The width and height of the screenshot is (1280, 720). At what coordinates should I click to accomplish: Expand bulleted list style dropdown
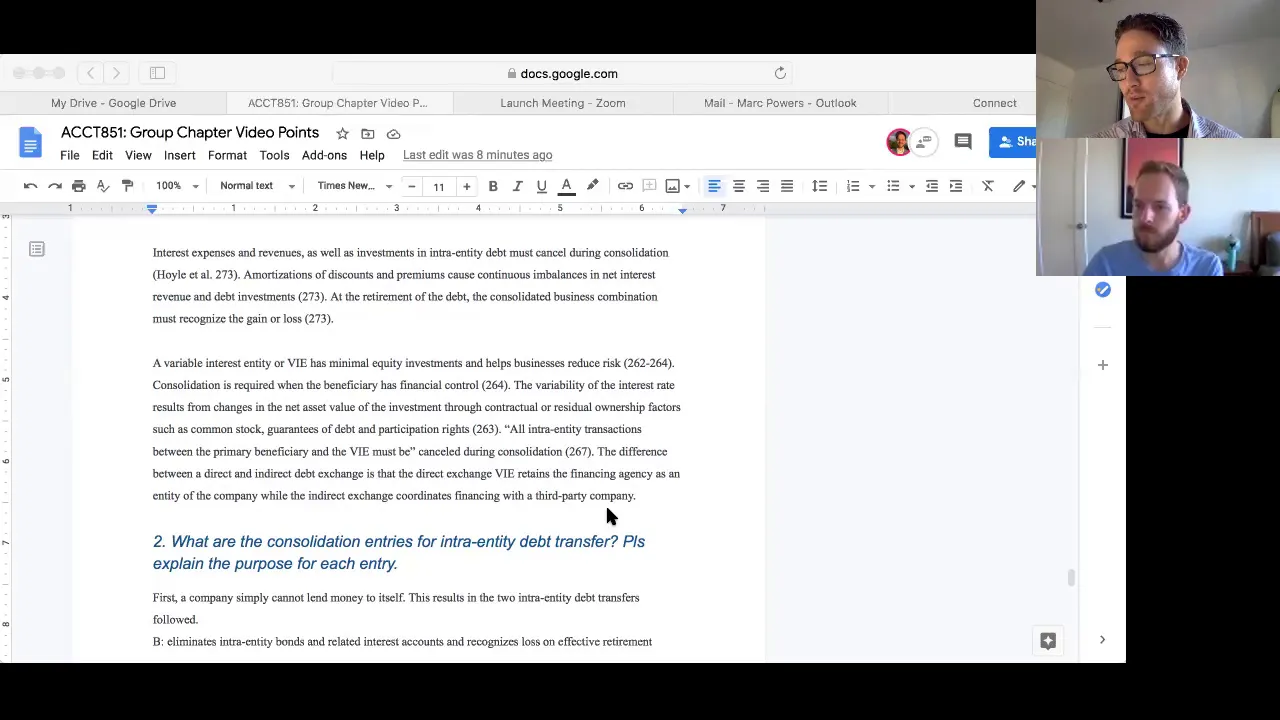911,186
